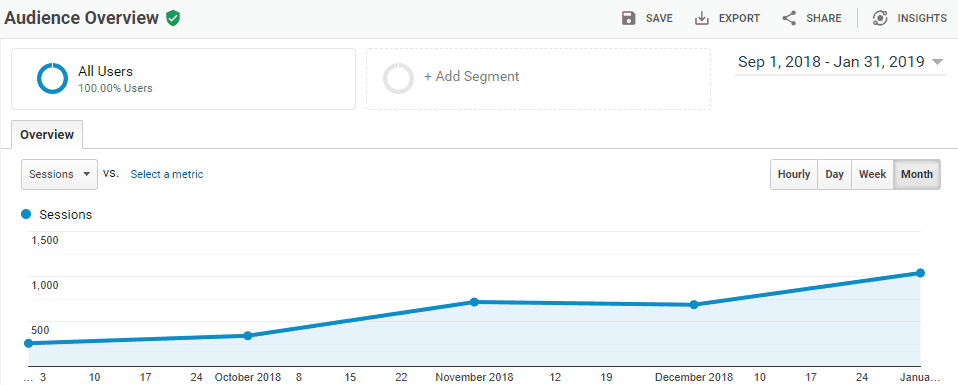This screenshot has height=385, width=958.
Task: Open the Sessions metric dropdown
Action: [x=59, y=174]
